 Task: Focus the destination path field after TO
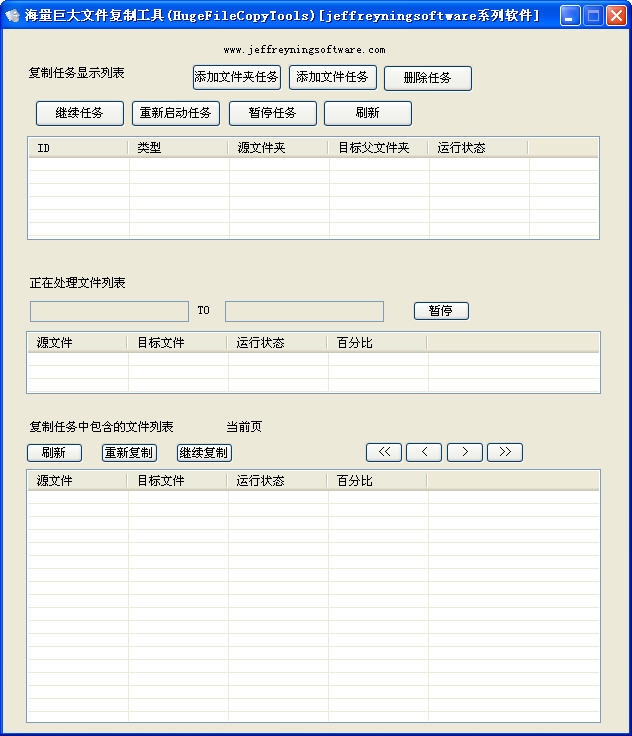pos(304,312)
